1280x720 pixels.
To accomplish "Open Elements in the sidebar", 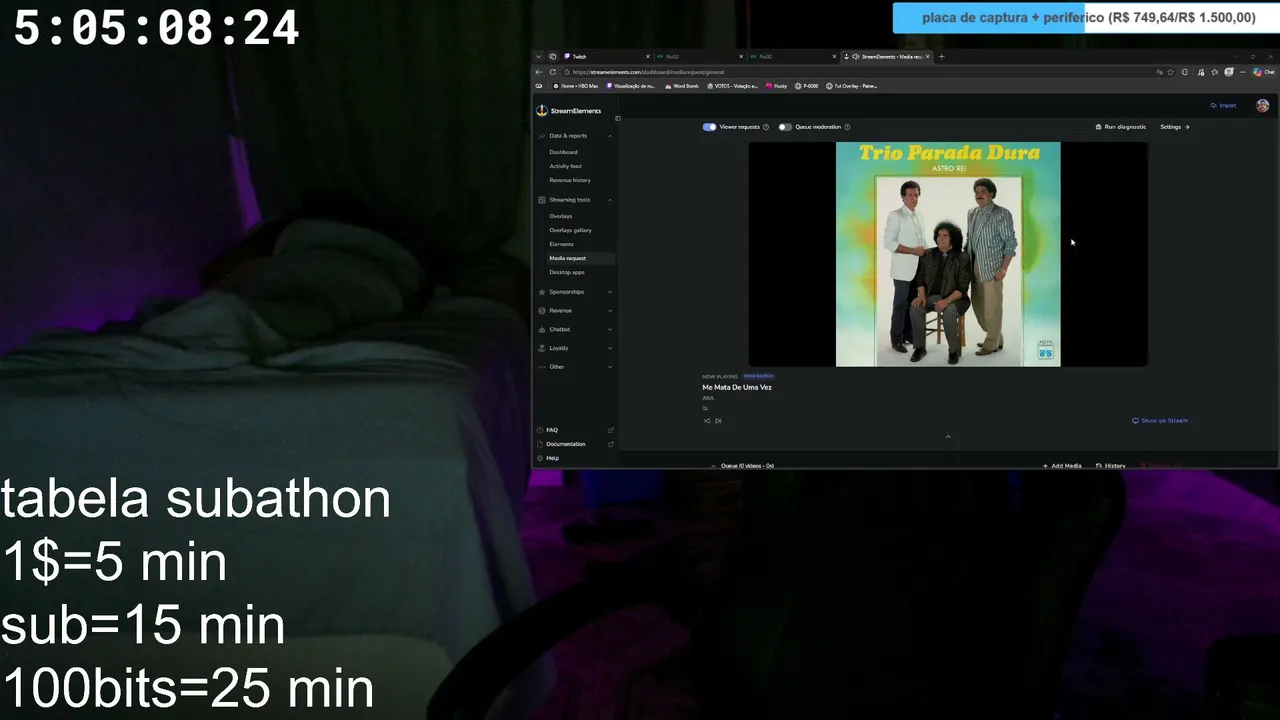I will tap(561, 244).
